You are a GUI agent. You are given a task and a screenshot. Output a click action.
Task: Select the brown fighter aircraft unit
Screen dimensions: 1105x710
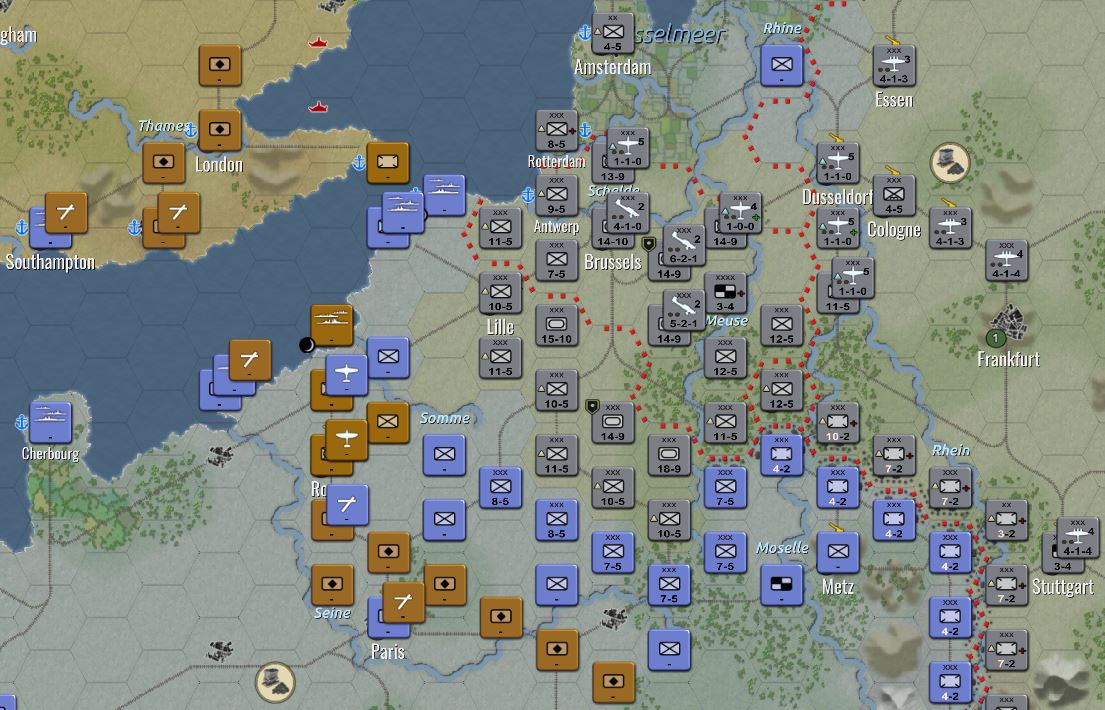pos(347,440)
